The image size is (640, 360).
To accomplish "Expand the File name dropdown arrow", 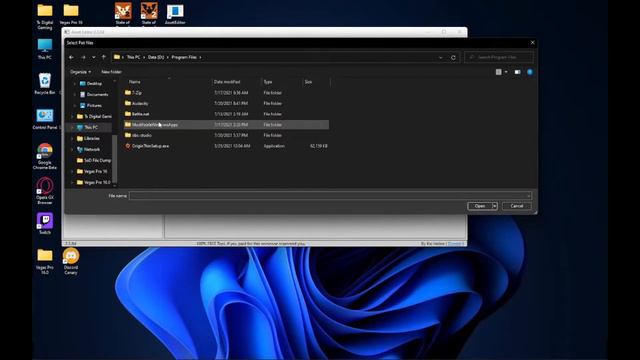I will pyautogui.click(x=529, y=196).
